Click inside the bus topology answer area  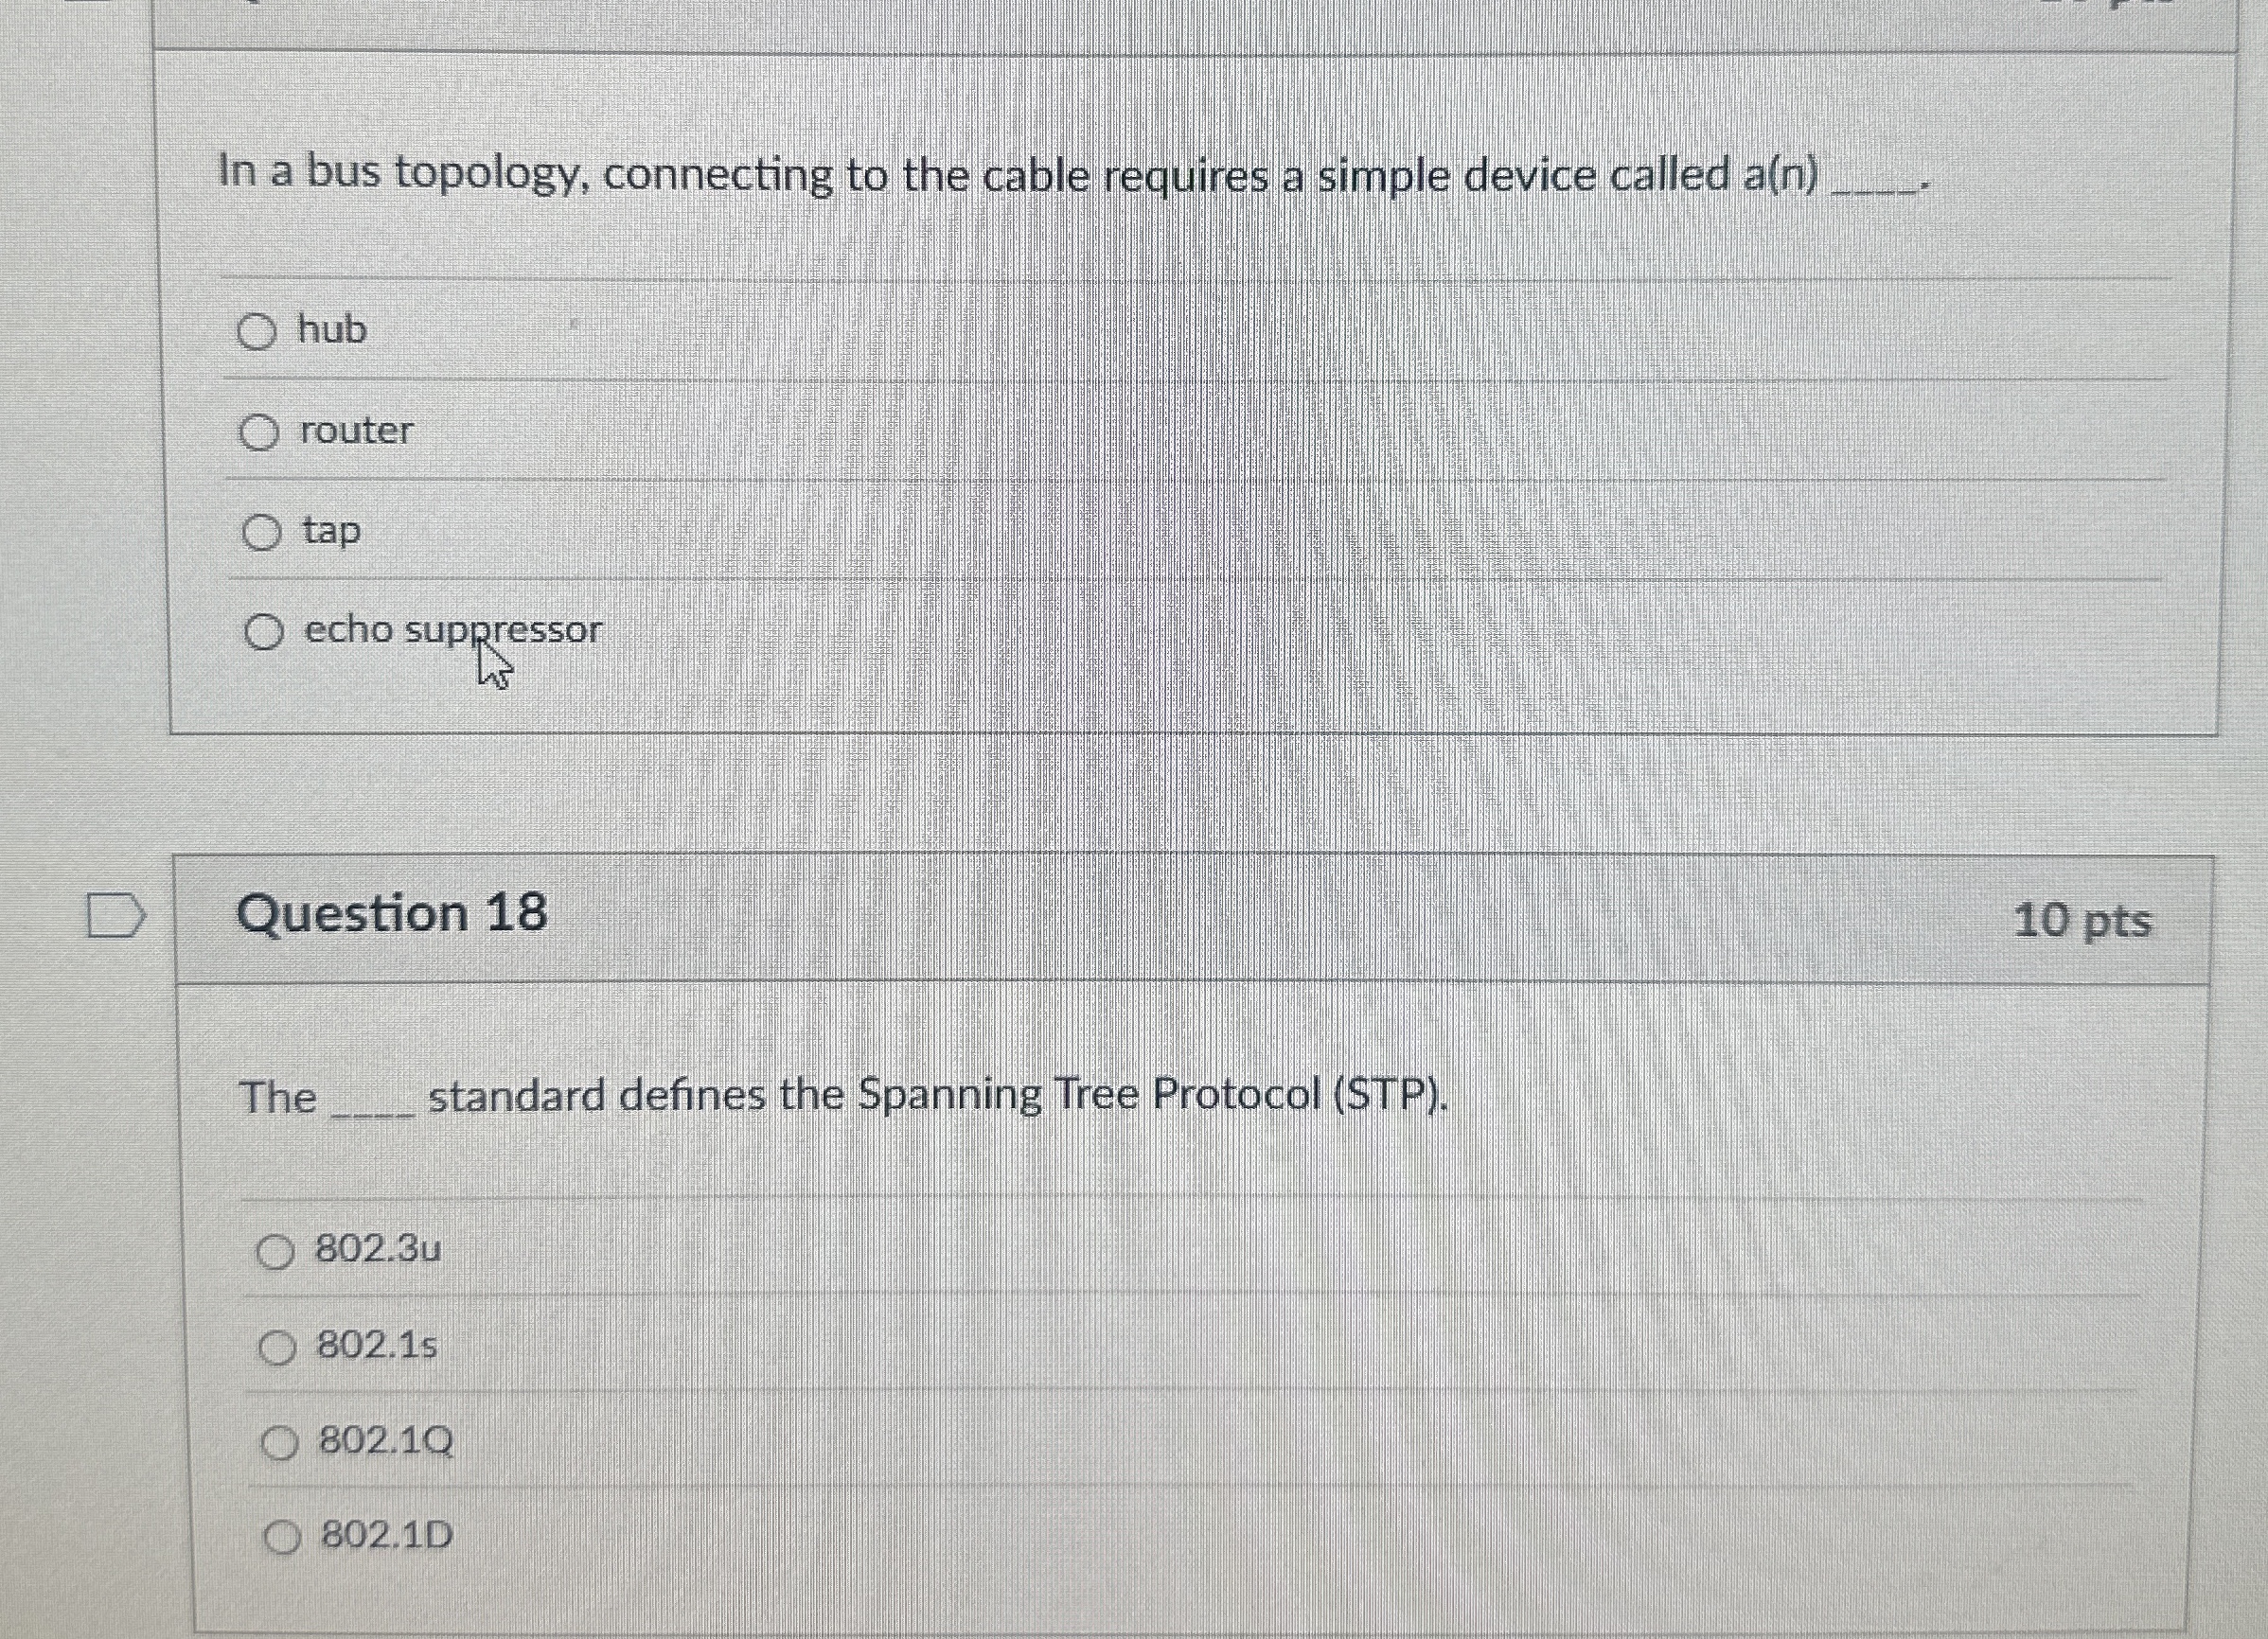click(1200, 480)
